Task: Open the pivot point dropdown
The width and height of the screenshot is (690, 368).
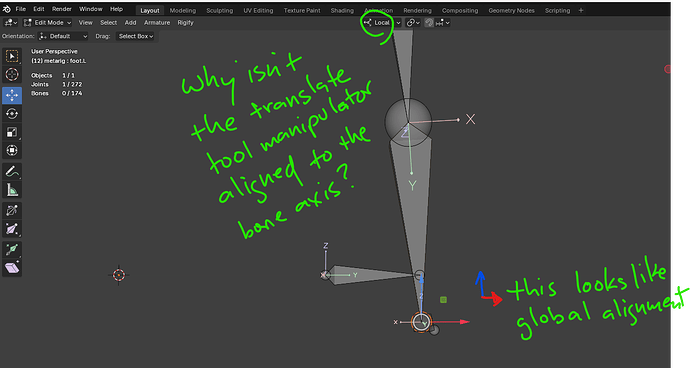Action: 413,23
